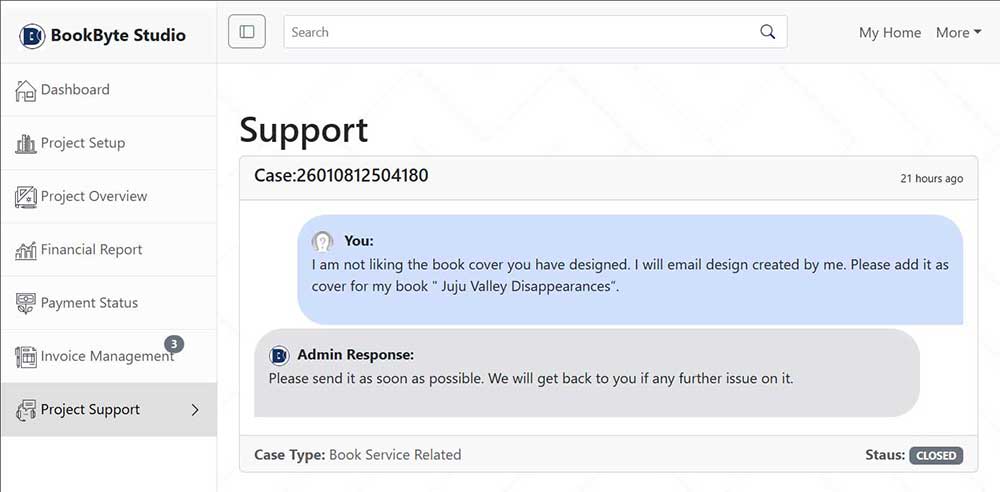Click the user avatar beside You
This screenshot has height=492, width=1000.
(322, 241)
